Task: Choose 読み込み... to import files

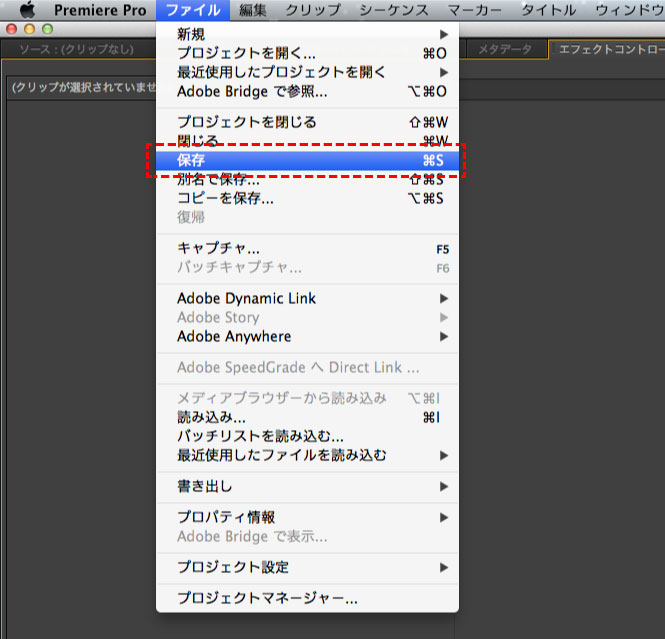Action: [307, 418]
